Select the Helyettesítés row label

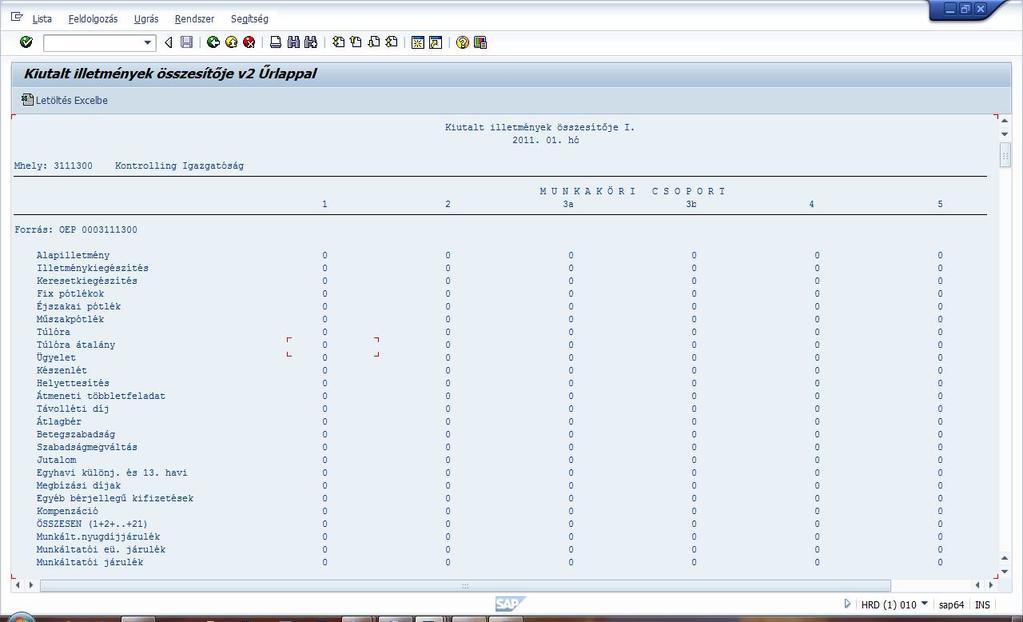(73, 383)
